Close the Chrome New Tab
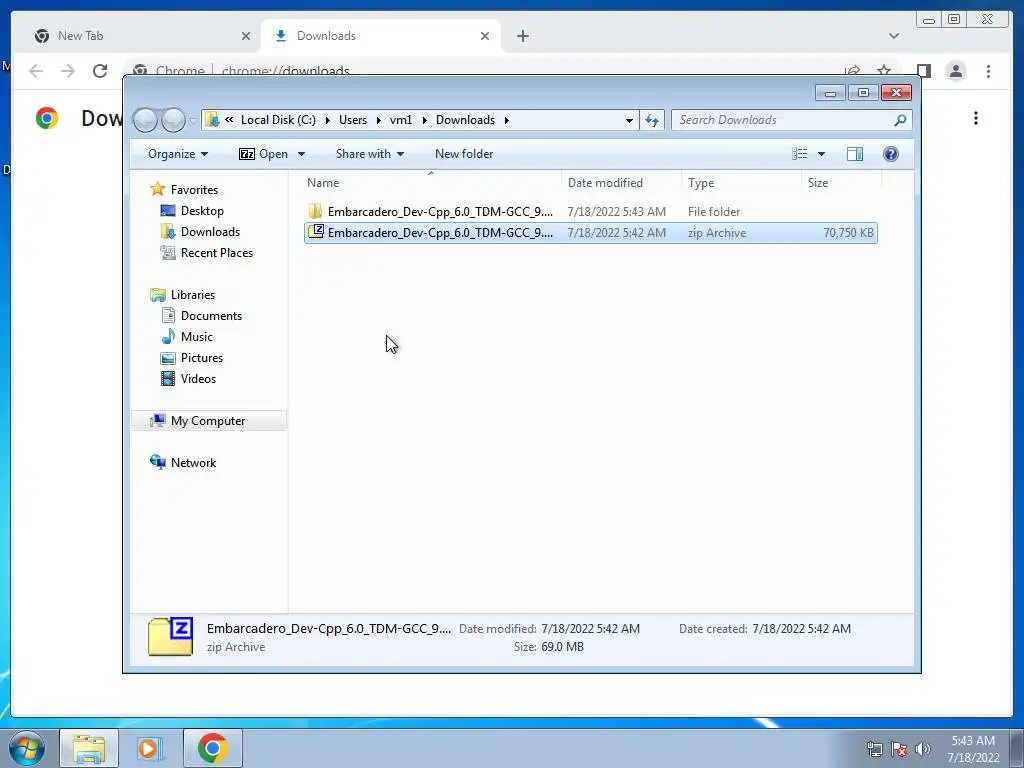The image size is (1024, 768). (x=246, y=36)
